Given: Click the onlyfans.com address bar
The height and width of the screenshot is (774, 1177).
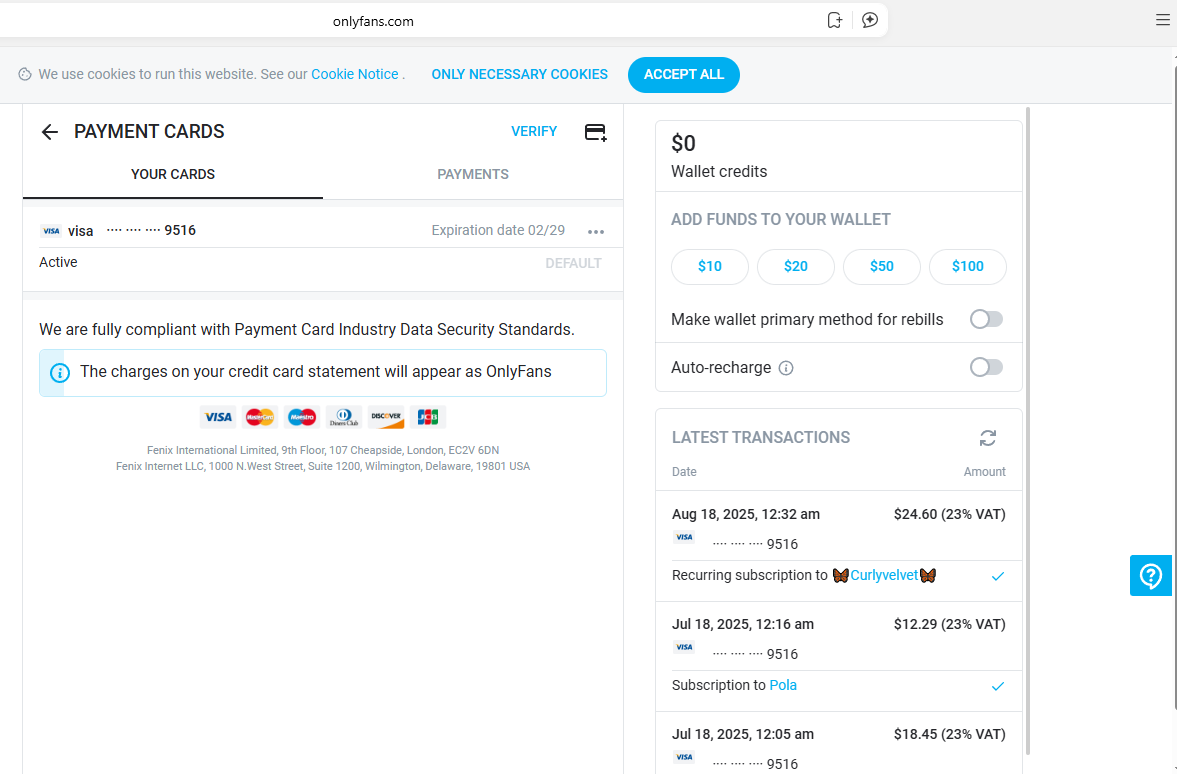Looking at the screenshot, I should (x=373, y=21).
